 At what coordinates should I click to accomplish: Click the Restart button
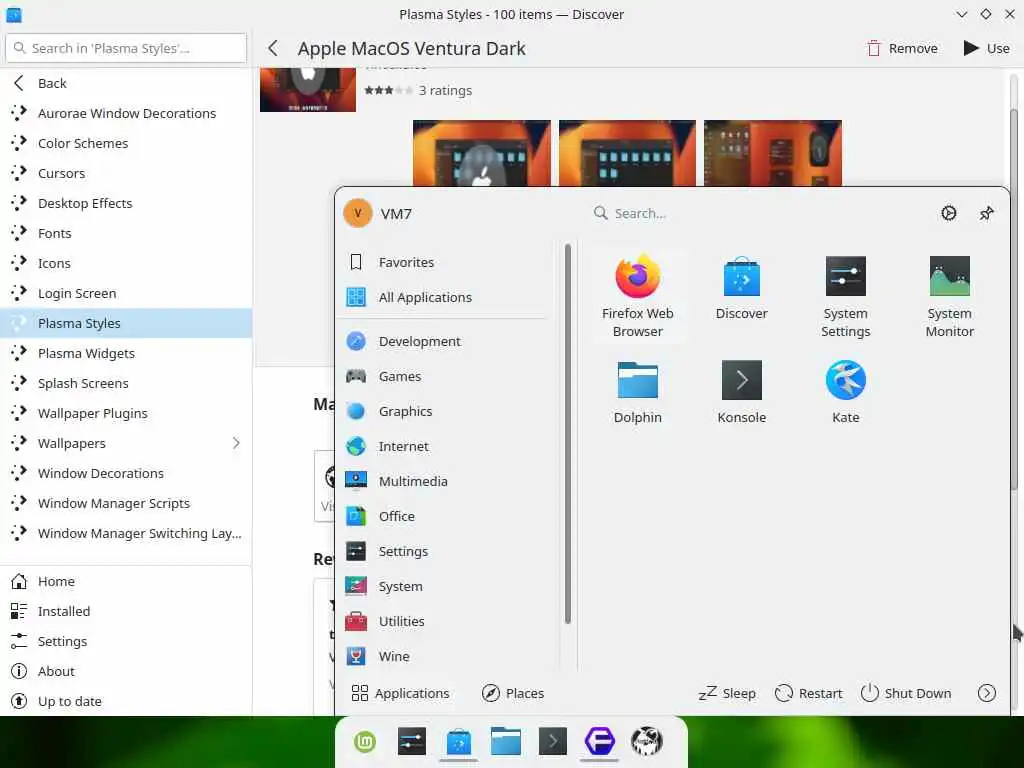point(808,693)
